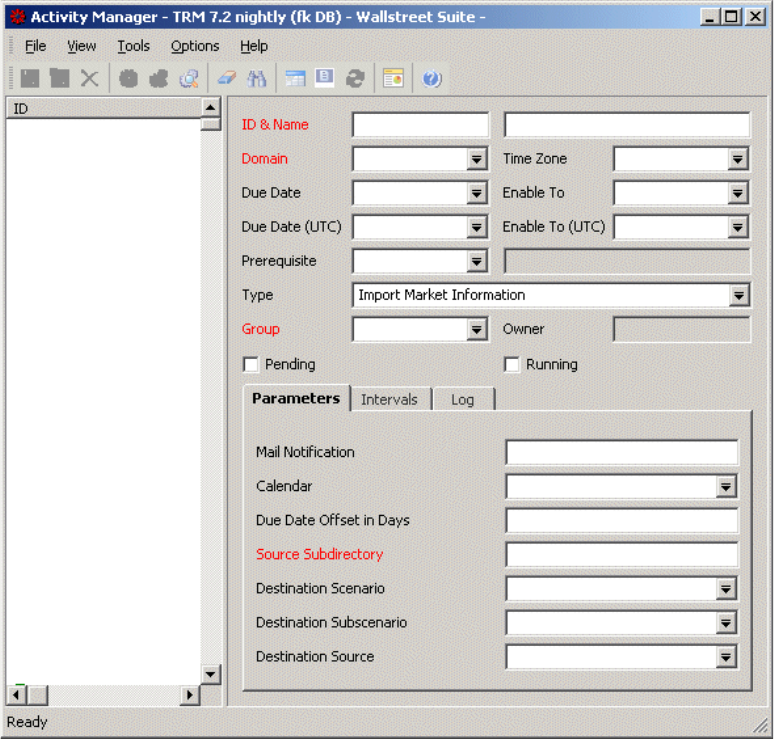Click the gray single gear toolbar icon
This screenshot has width=774, height=739.
click(128, 78)
